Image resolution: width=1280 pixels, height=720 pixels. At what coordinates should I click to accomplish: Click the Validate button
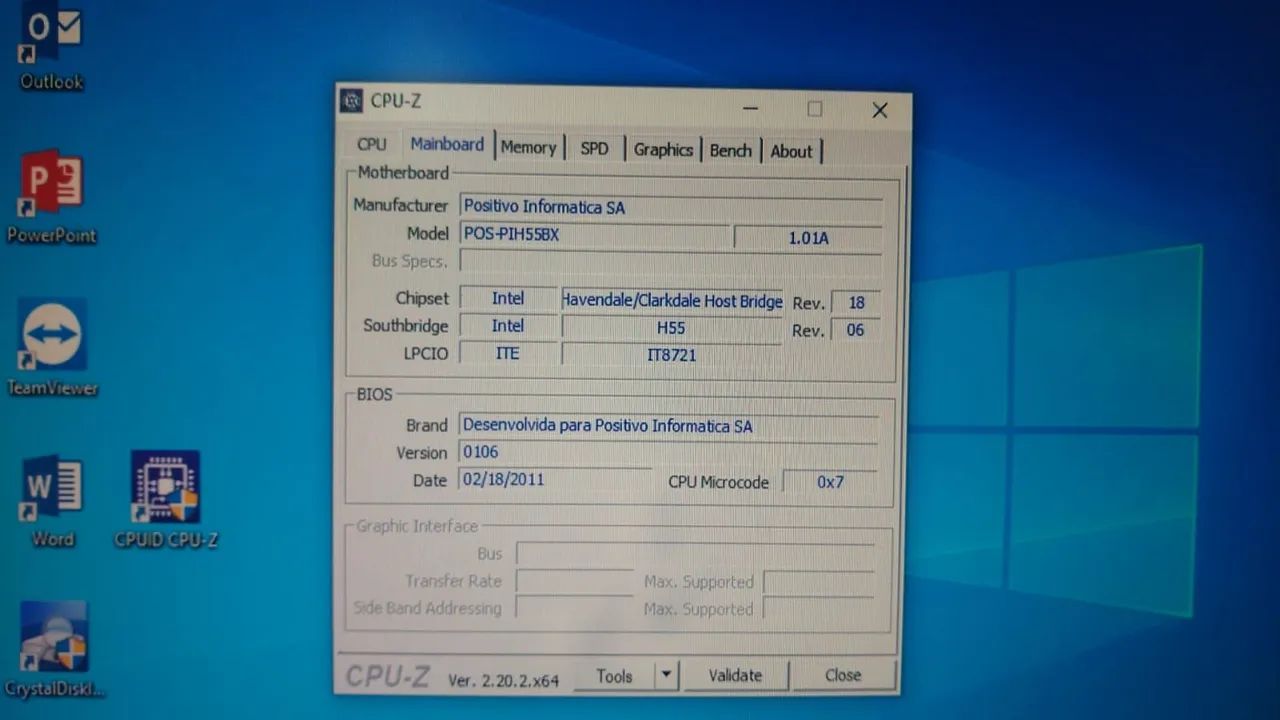[735, 676]
